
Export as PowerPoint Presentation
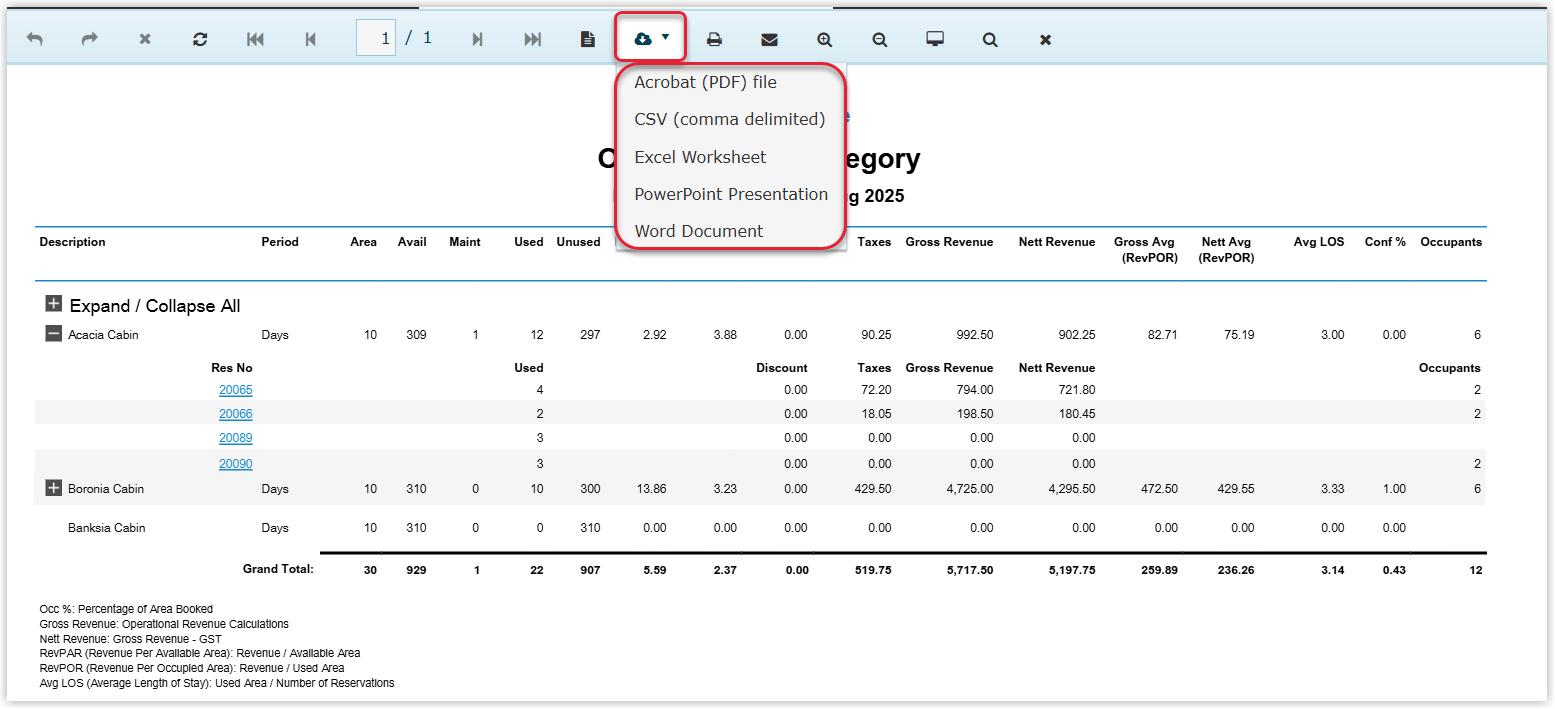click(x=731, y=194)
